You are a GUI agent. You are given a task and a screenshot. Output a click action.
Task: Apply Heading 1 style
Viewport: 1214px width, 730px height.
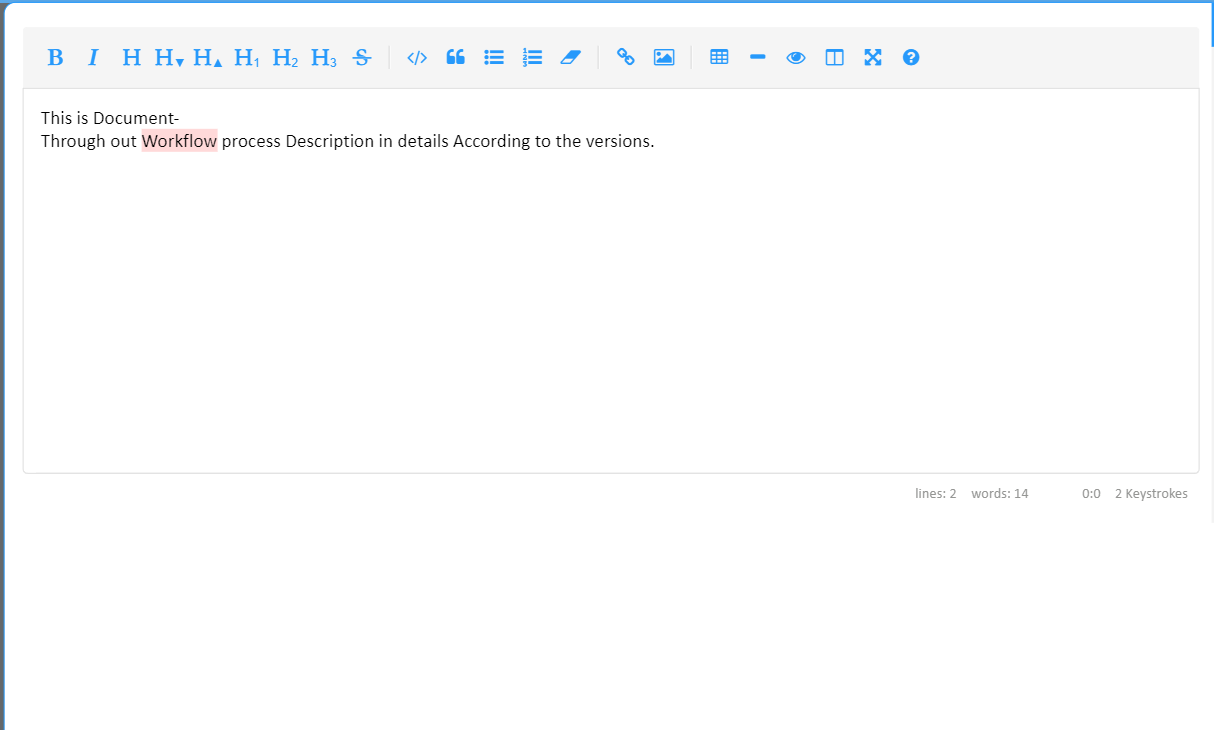click(x=246, y=57)
